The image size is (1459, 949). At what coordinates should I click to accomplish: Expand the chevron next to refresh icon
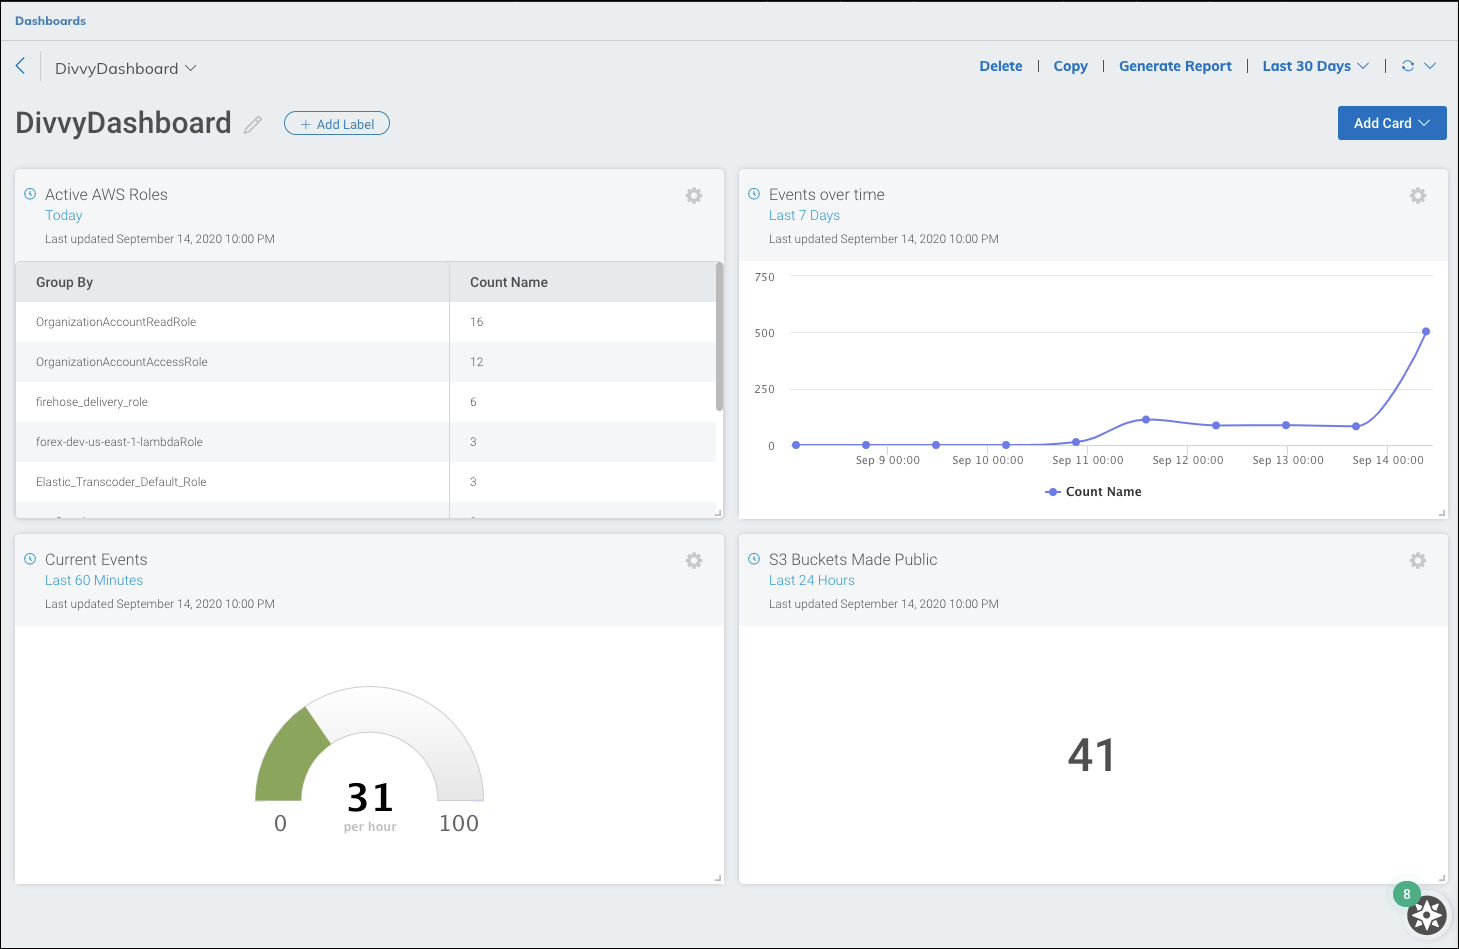click(x=1430, y=66)
